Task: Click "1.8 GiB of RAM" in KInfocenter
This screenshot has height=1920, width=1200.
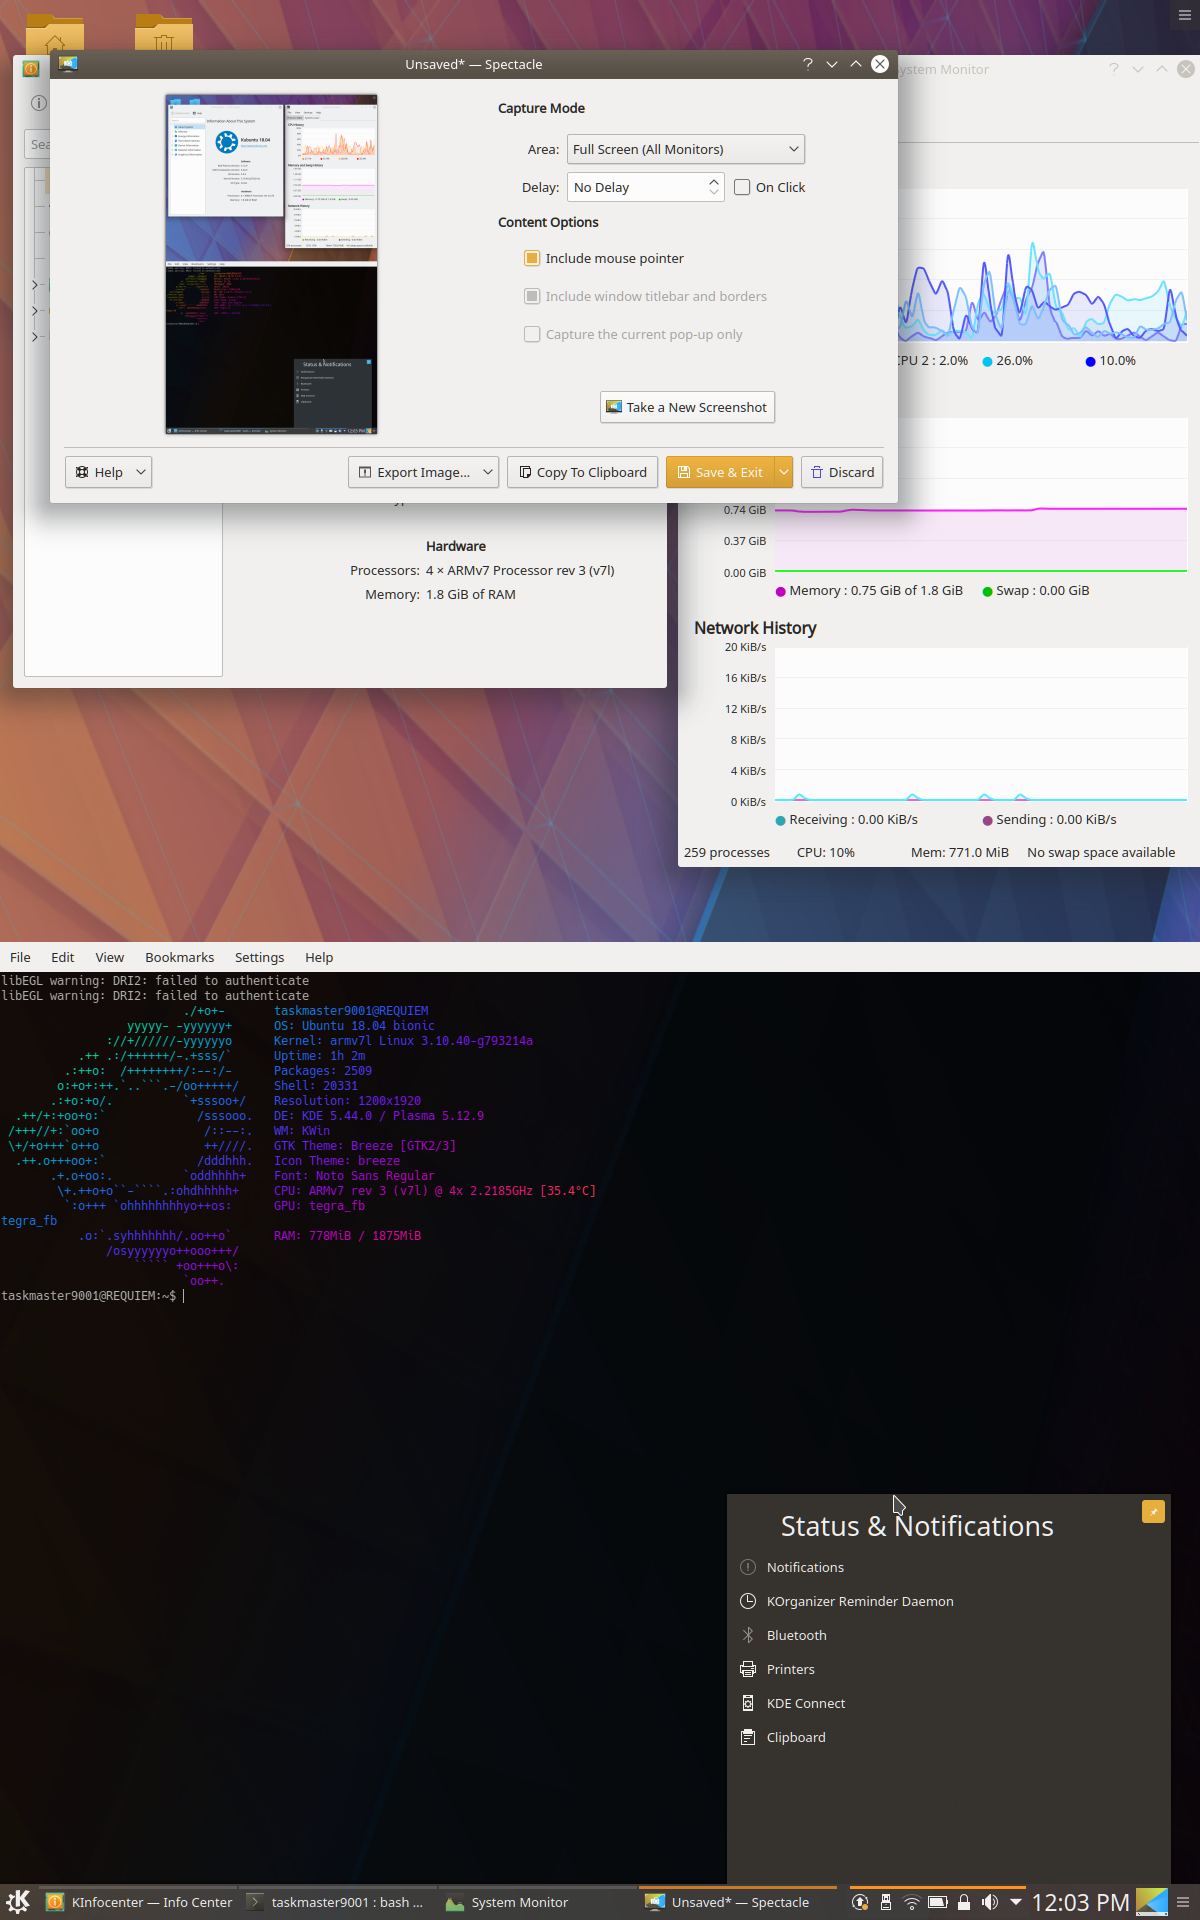Action: (x=471, y=594)
